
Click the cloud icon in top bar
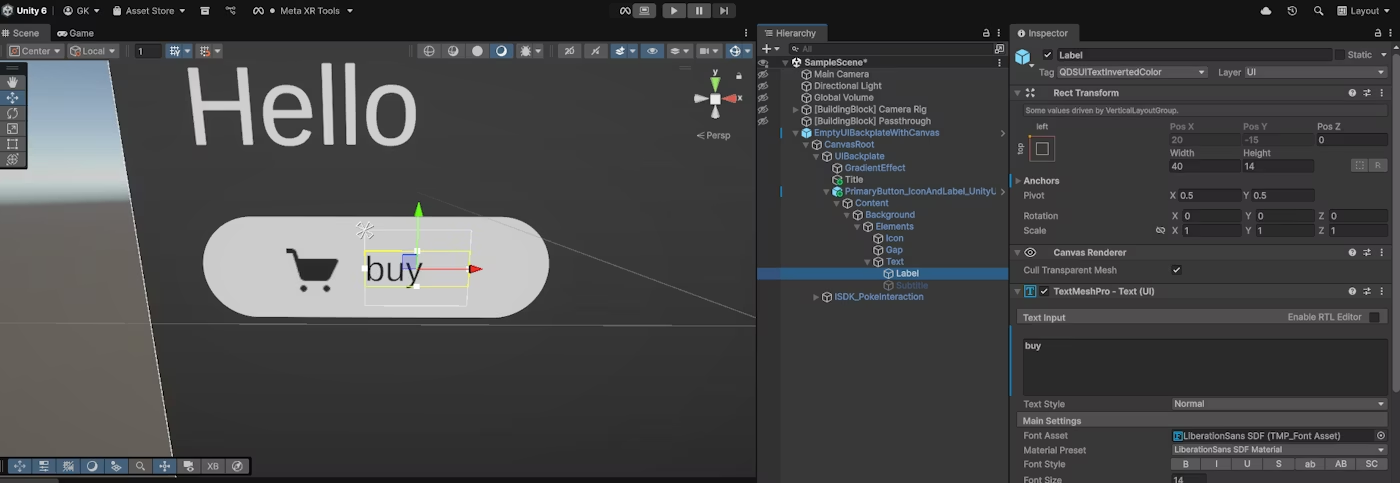[1266, 11]
